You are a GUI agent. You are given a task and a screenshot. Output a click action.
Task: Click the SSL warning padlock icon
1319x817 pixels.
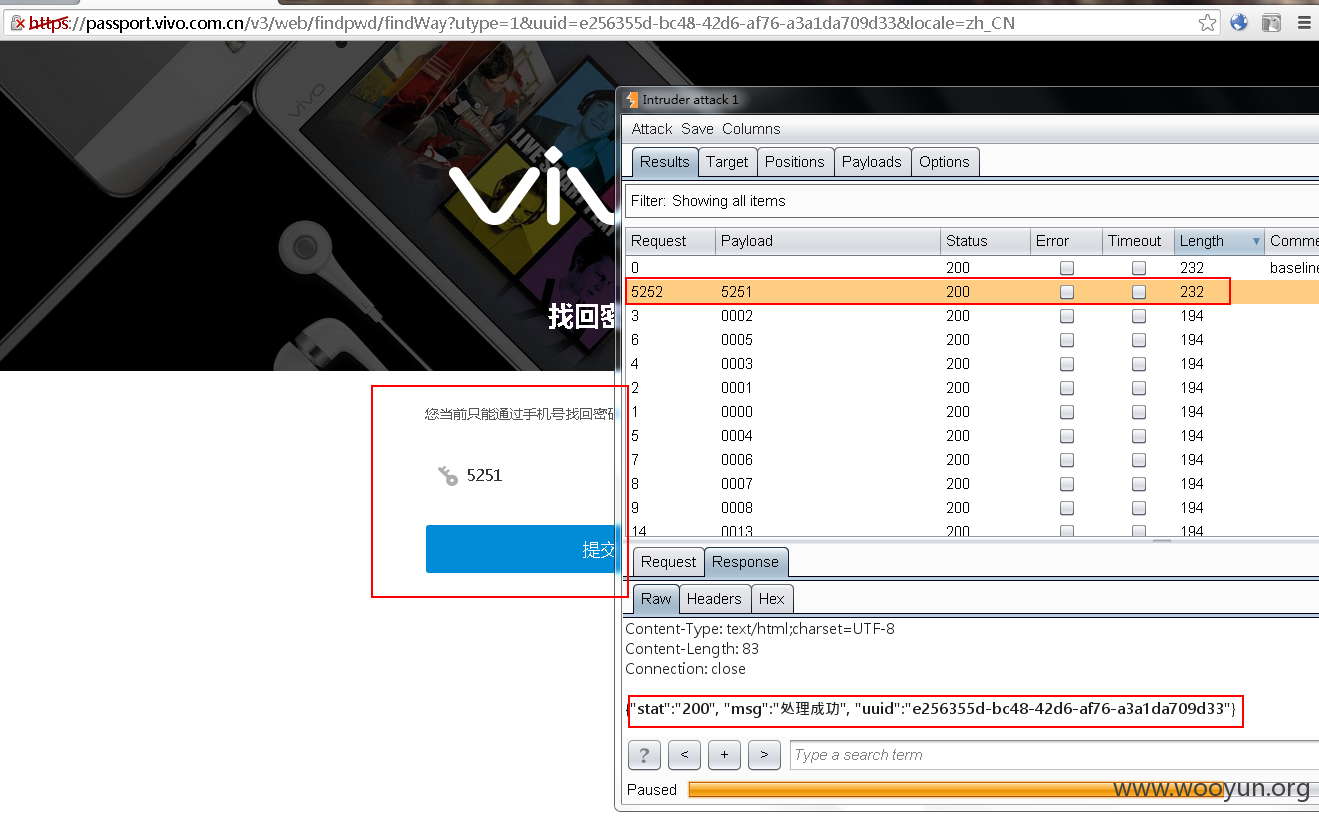[18, 22]
